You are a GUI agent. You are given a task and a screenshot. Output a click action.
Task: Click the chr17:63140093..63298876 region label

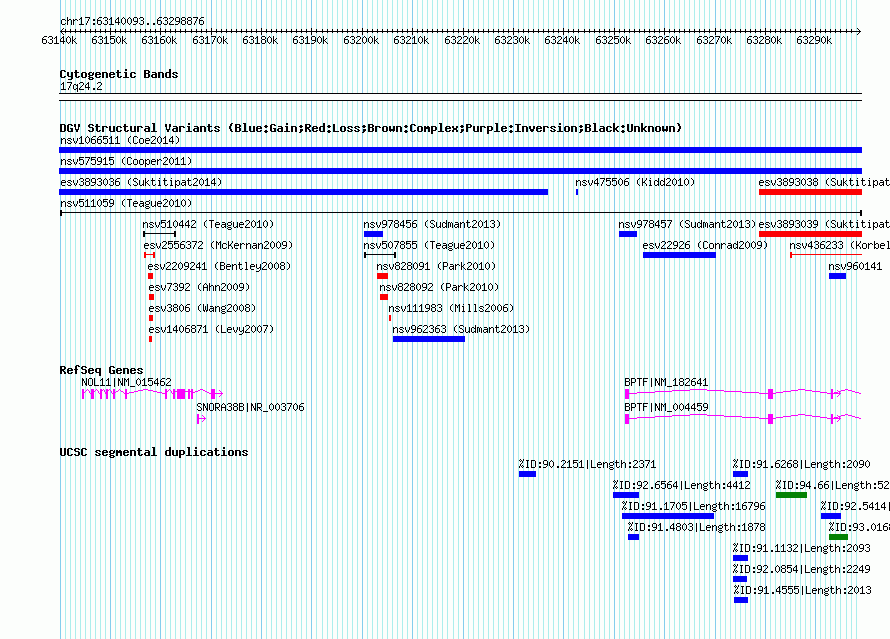coord(132,21)
